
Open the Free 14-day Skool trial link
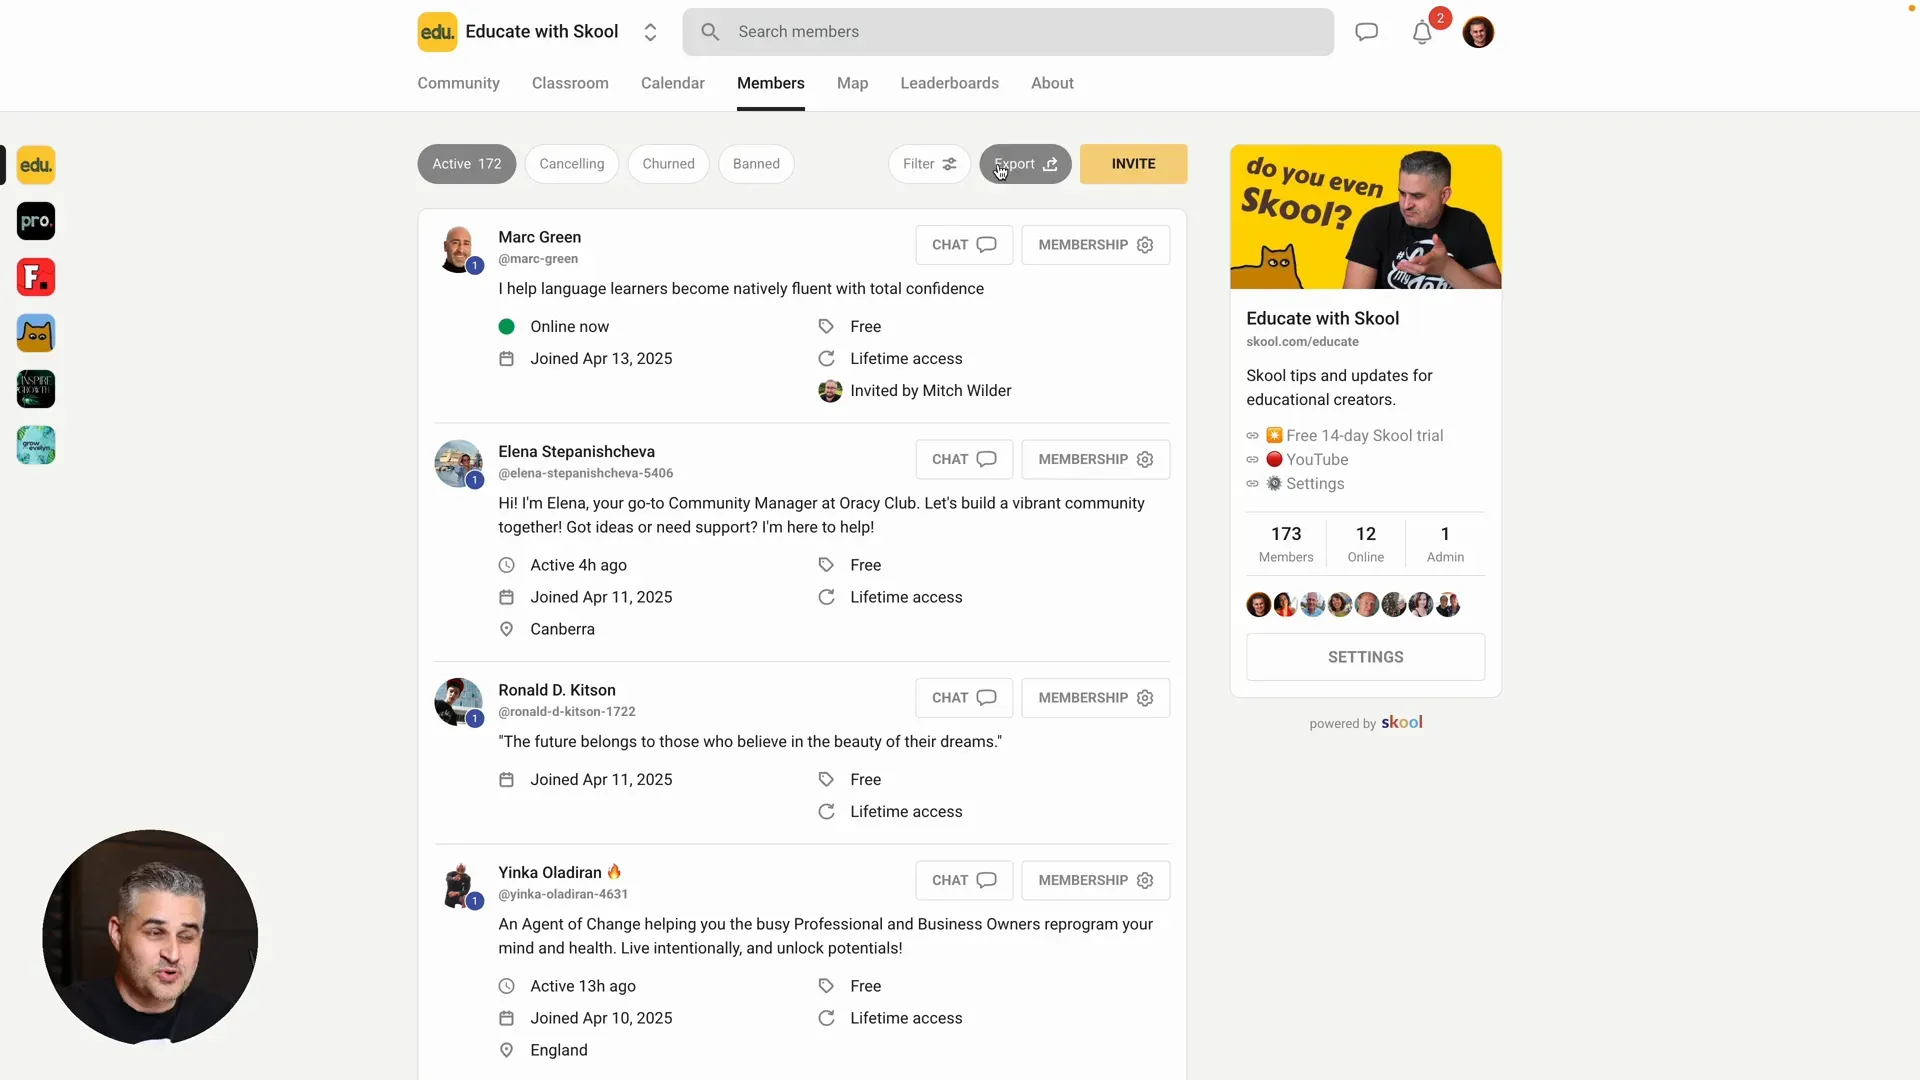click(x=1364, y=436)
